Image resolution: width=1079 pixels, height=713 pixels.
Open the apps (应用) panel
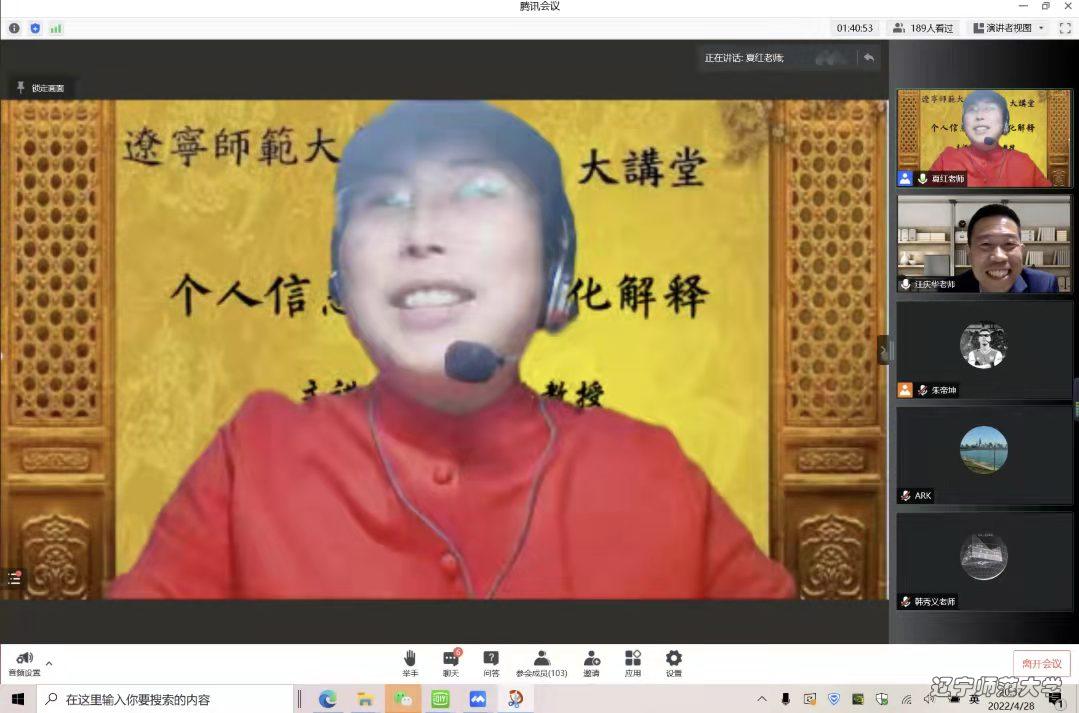[633, 661]
